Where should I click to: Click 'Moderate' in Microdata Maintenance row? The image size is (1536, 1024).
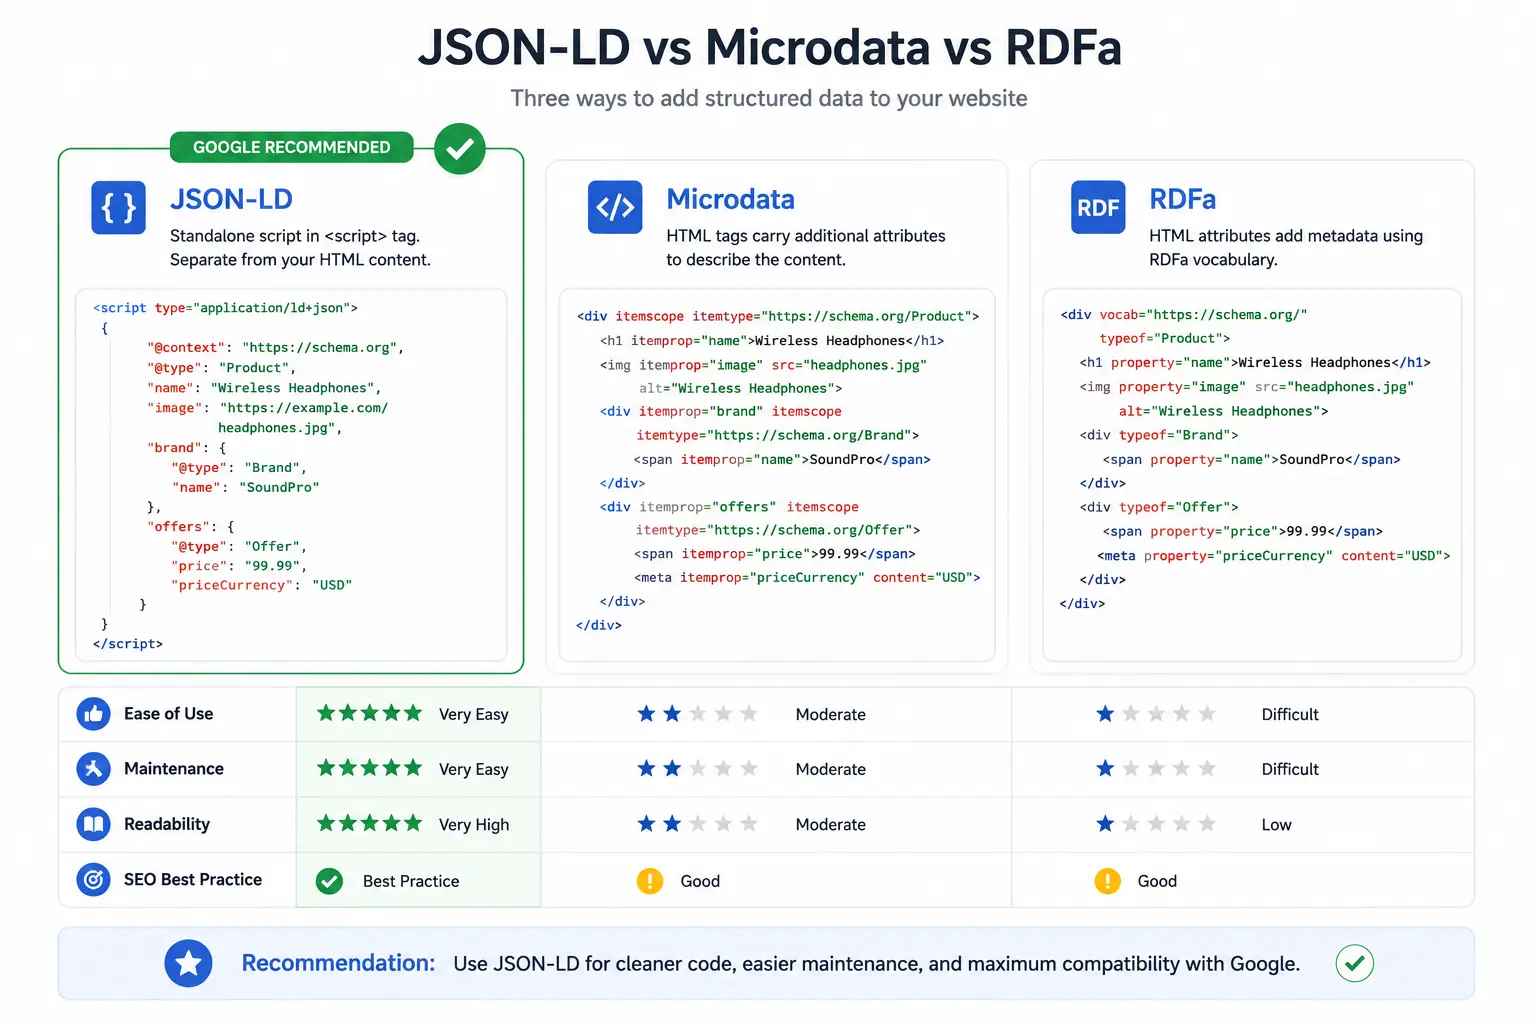pyautogui.click(x=831, y=770)
